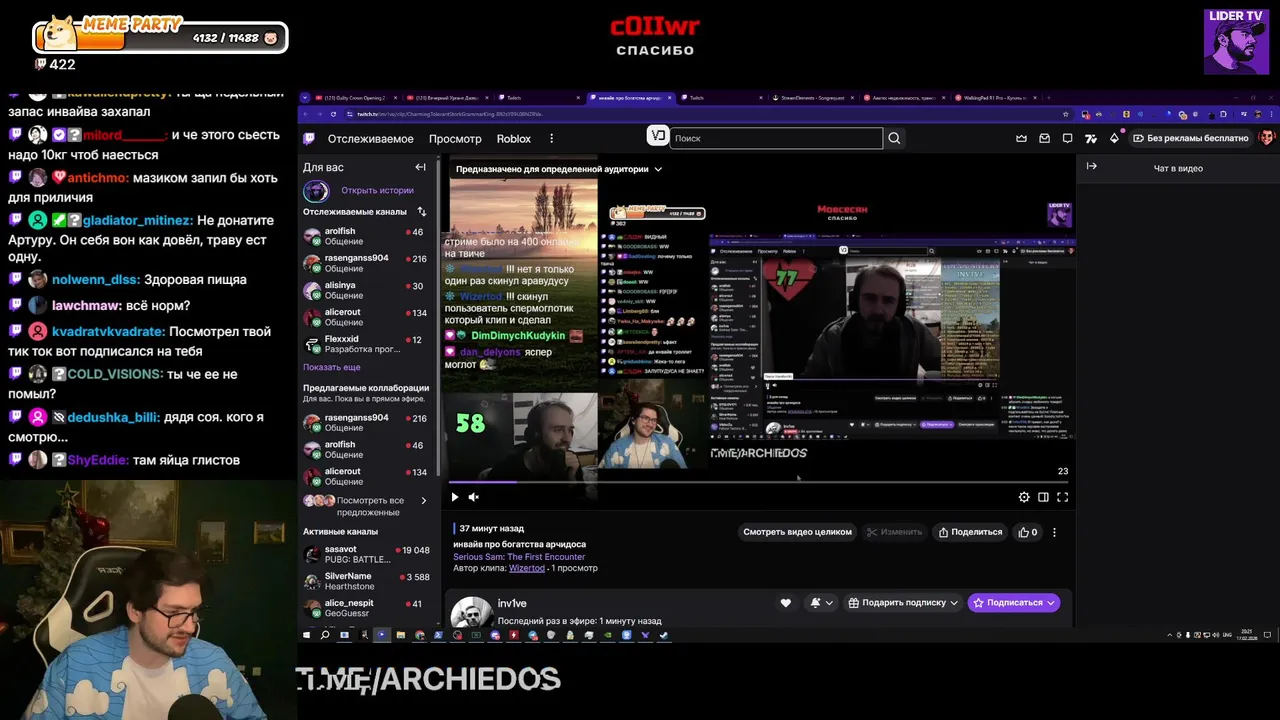Viewport: 1280px width, 720px height.
Task: Open "Roblox" in the Twitch nav
Action: [514, 138]
